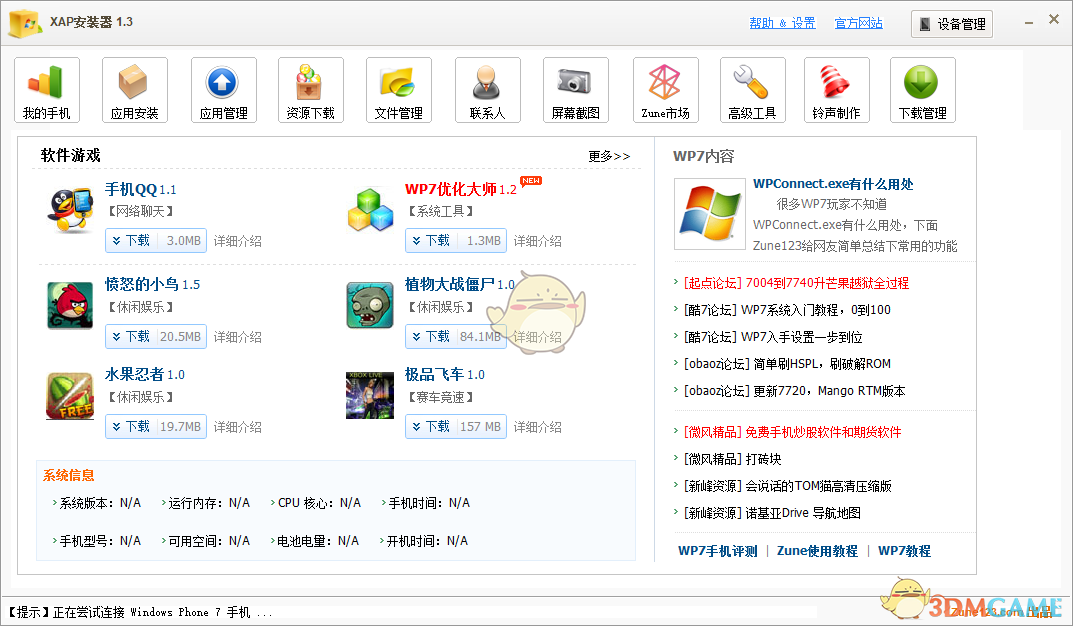The image size is (1073, 626).
Task: Download 极品飞车 157 MB
Action: click(x=456, y=427)
